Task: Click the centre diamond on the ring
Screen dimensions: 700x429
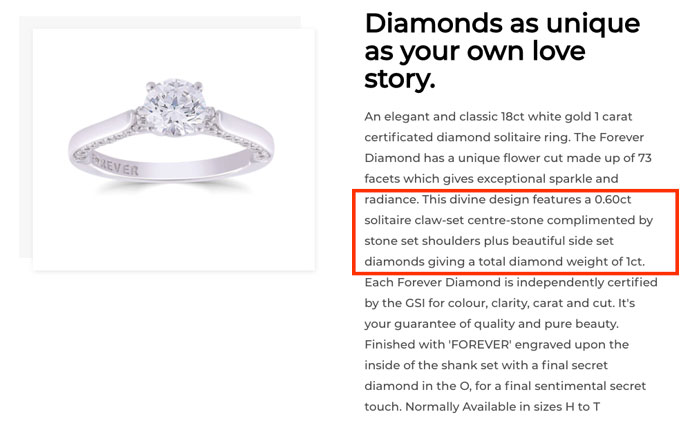Action: 175,106
